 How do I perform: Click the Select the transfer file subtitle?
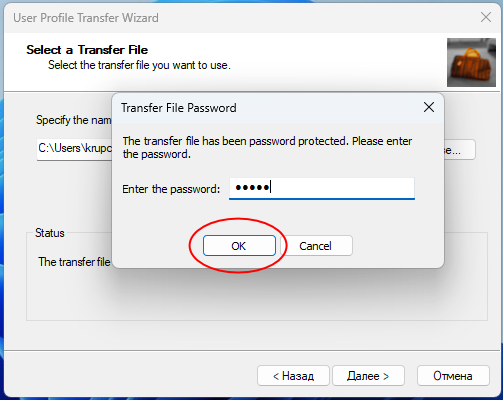point(139,65)
